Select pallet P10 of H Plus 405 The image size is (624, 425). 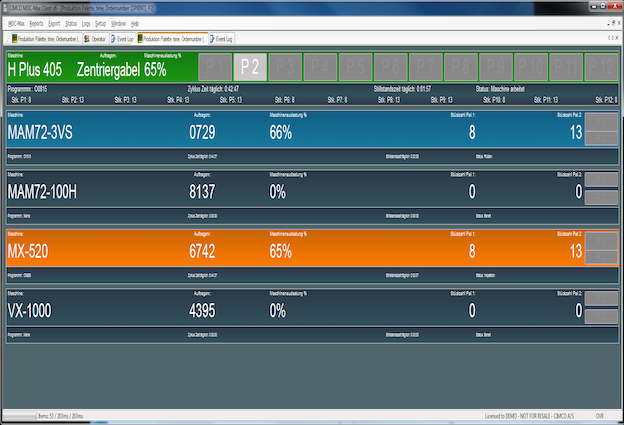pyautogui.click(x=531, y=67)
